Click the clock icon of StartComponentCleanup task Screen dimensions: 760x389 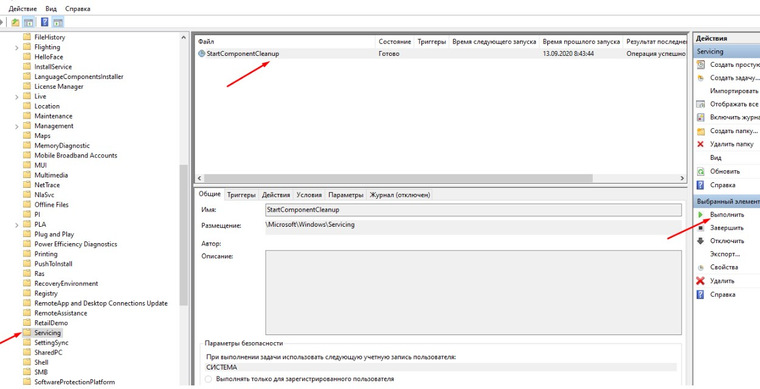tap(202, 54)
